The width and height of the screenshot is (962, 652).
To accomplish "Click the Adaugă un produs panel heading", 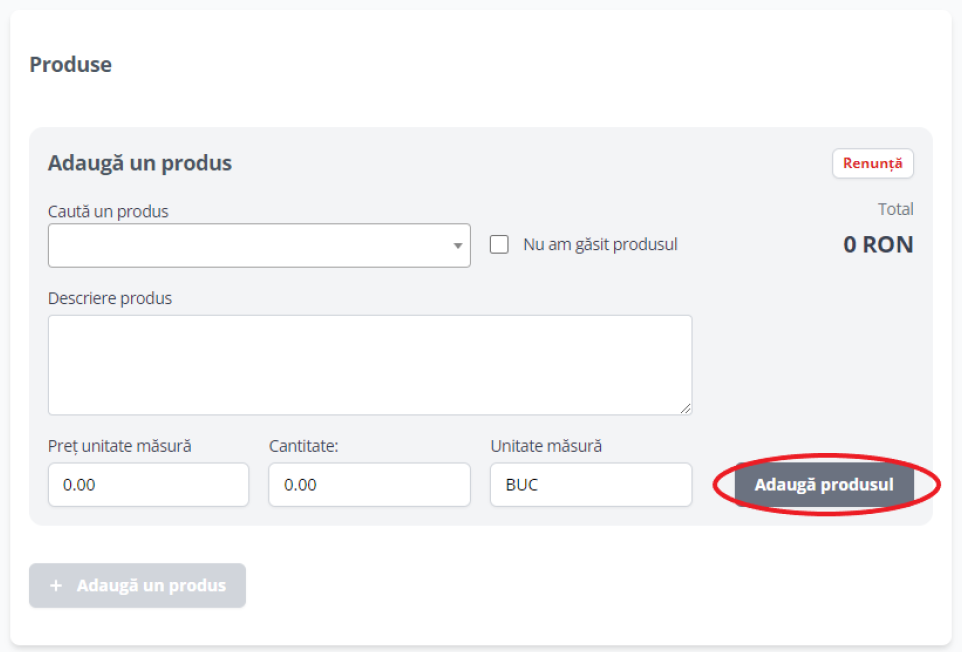I will pyautogui.click(x=140, y=163).
